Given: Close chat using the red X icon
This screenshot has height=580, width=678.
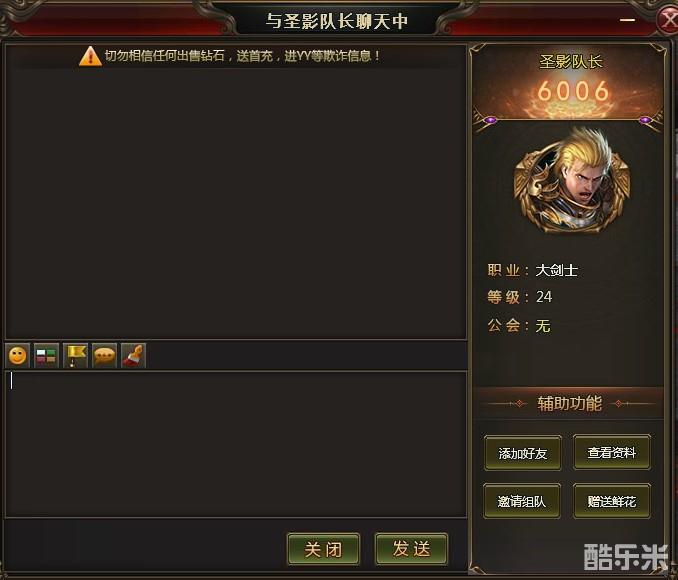Looking at the screenshot, I should click(x=667, y=19).
